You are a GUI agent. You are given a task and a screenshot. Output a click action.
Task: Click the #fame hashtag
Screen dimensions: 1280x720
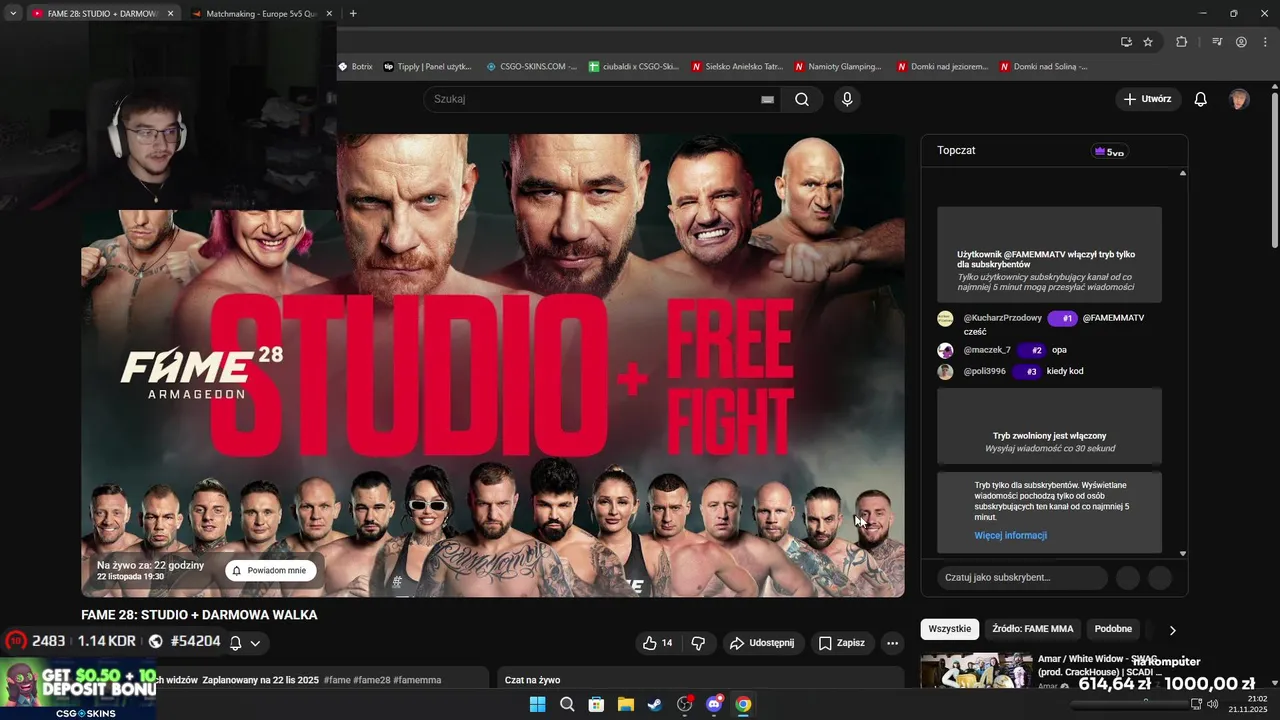pyautogui.click(x=337, y=680)
